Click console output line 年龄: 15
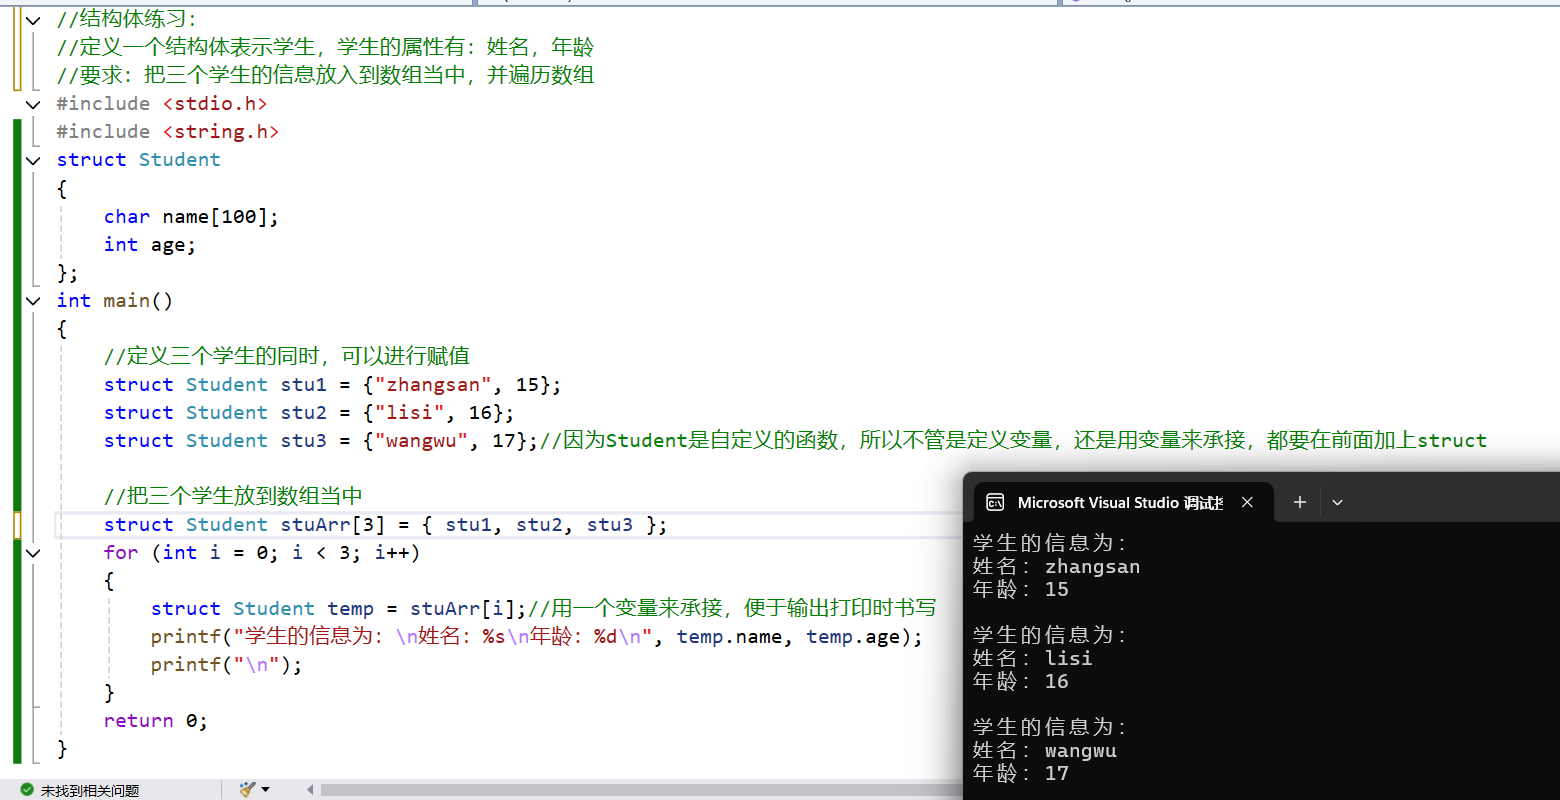Viewport: 1560px width, 800px height. click(1021, 590)
